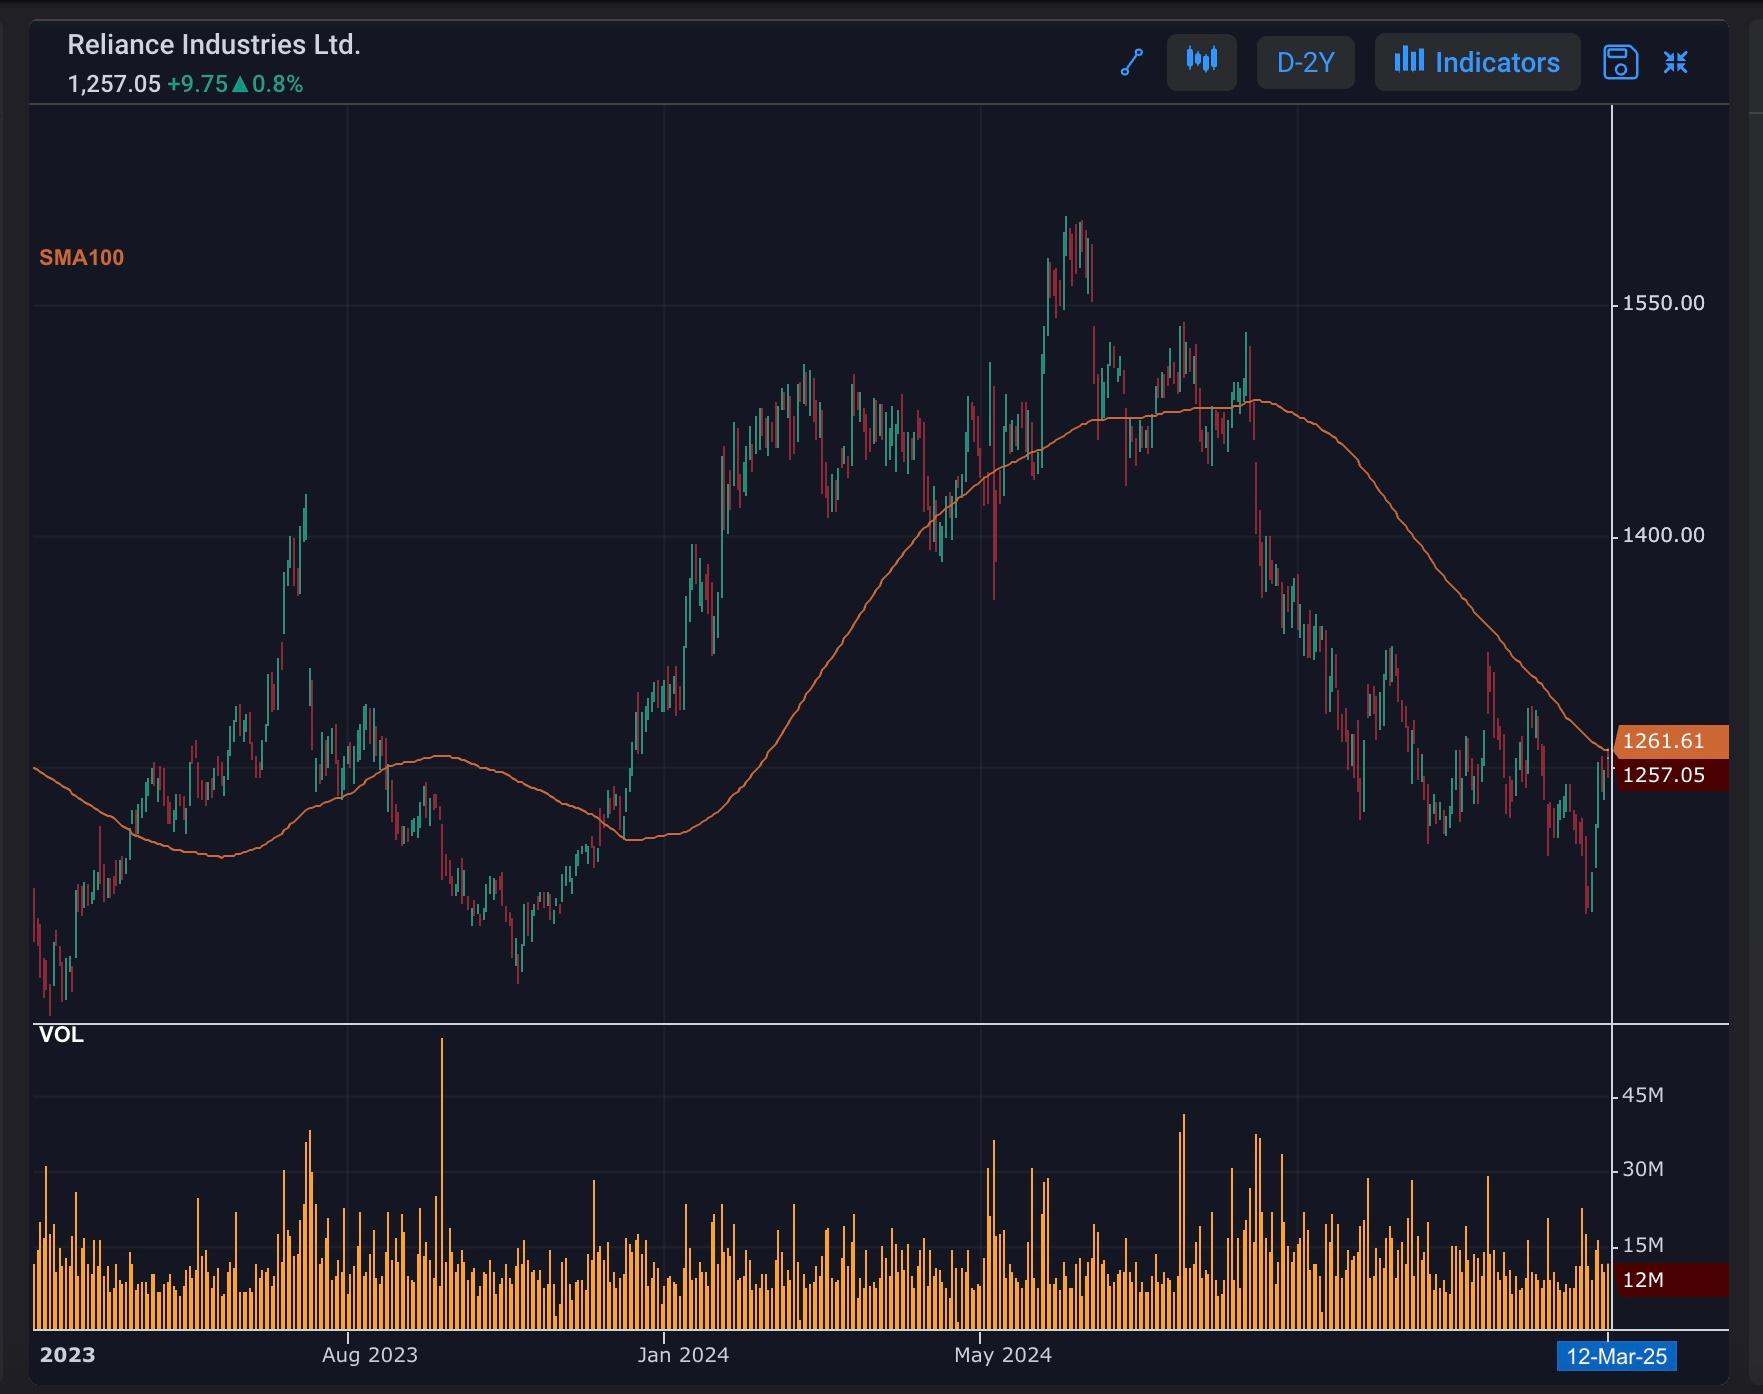Select the line drawing tool icon
1763x1394 pixels.
(x=1132, y=63)
